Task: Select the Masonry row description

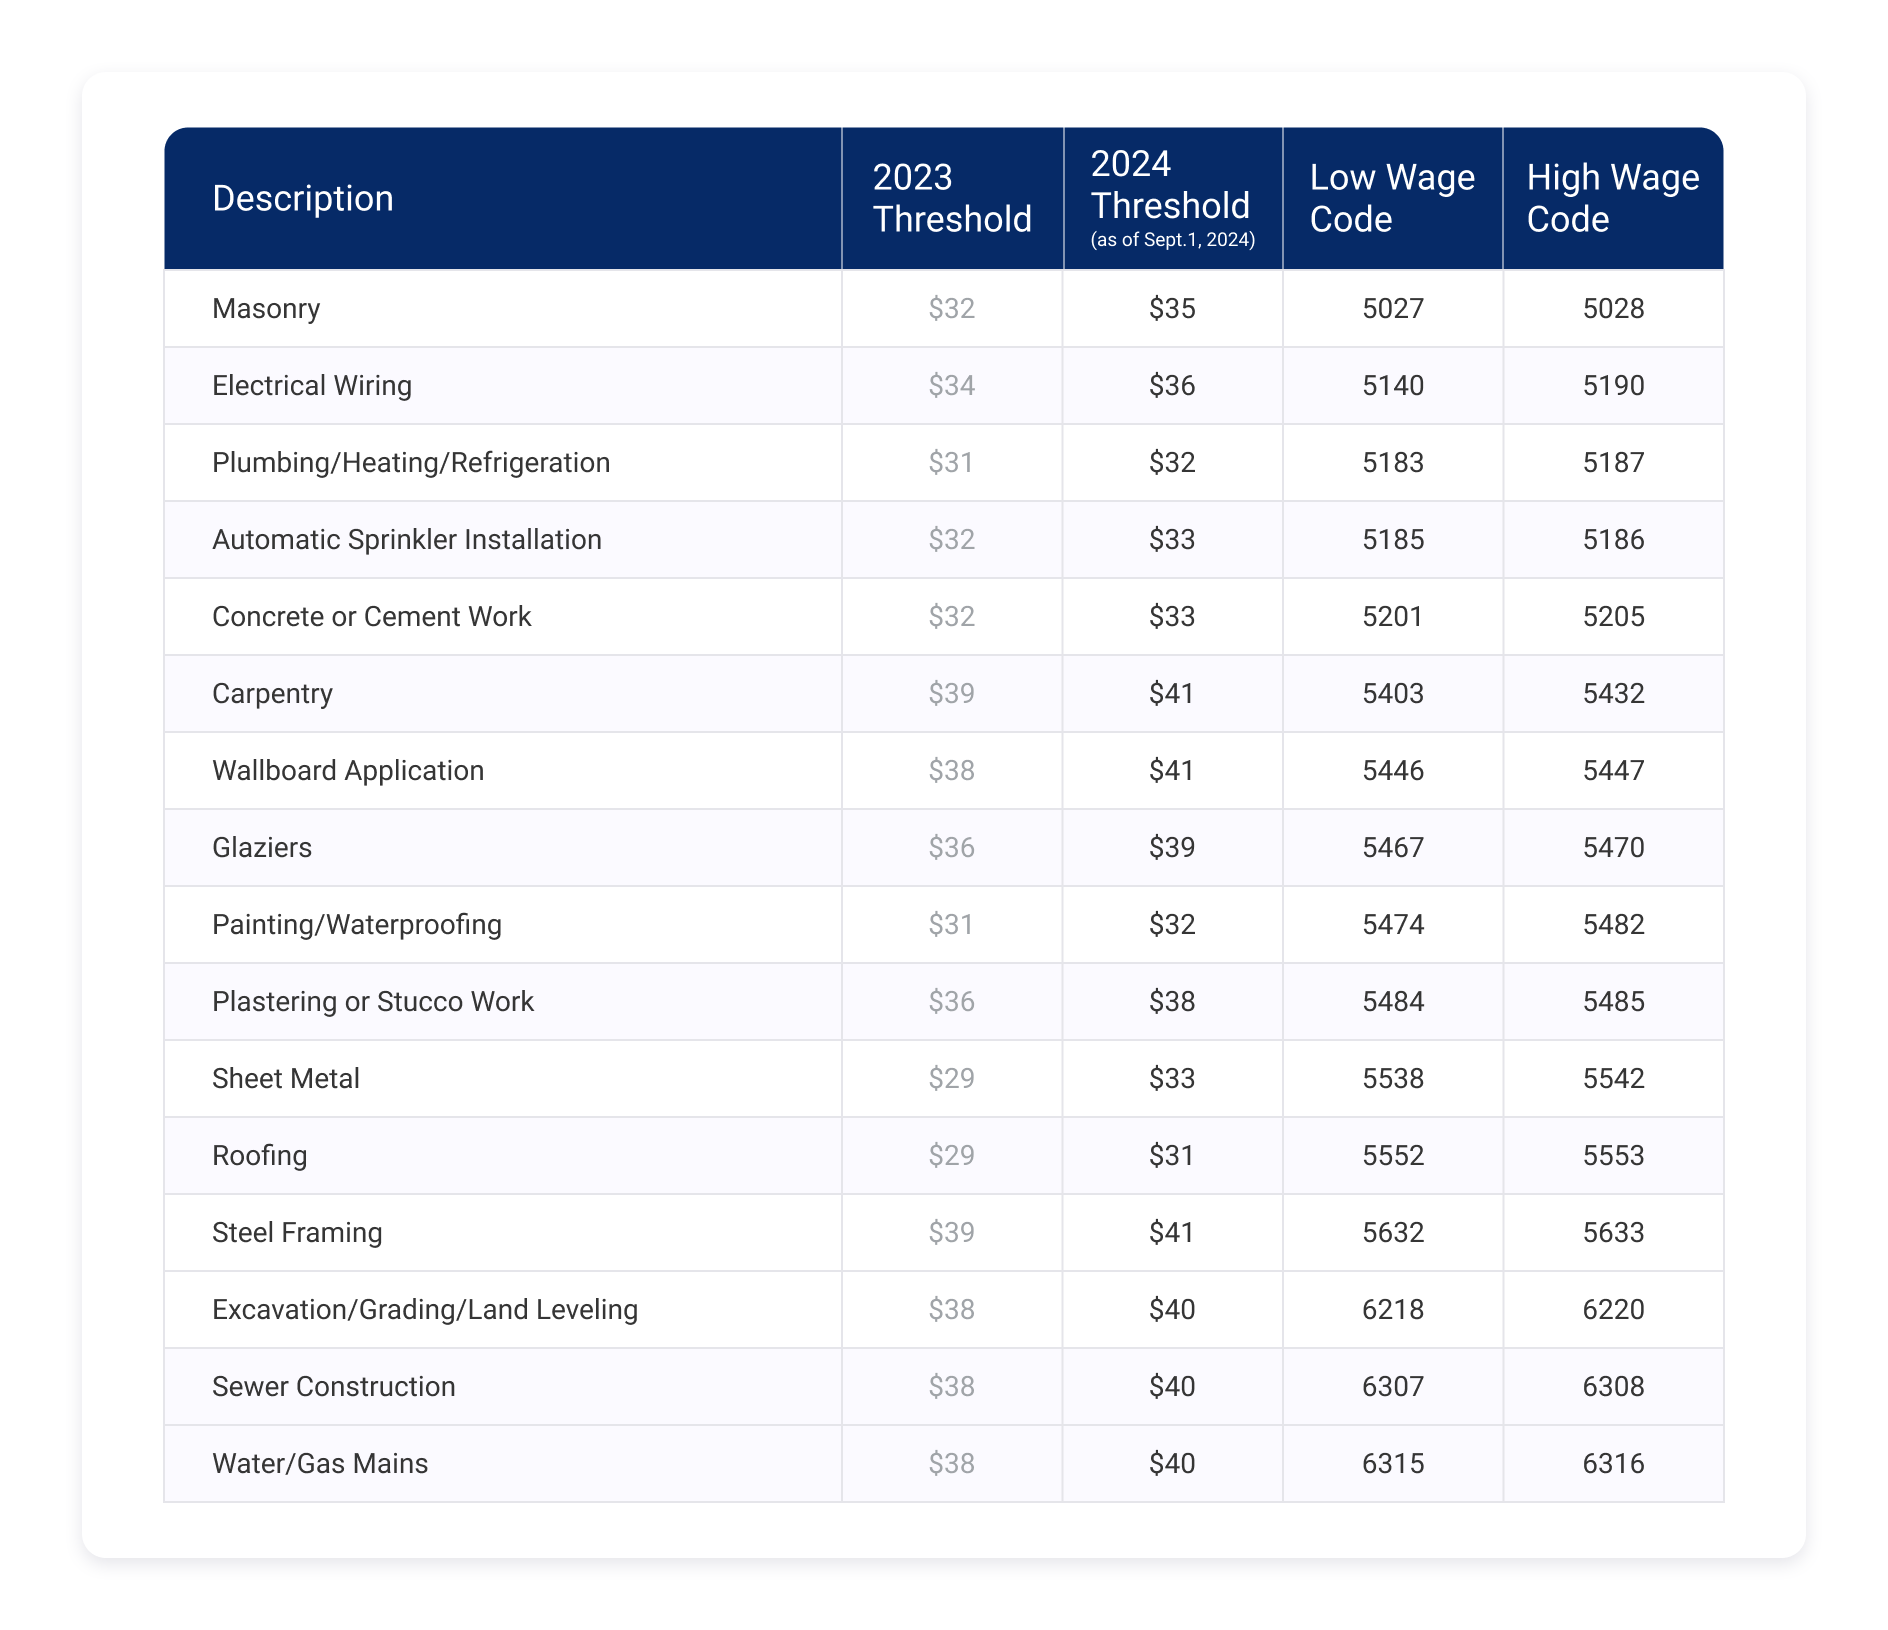Action: 266,308
